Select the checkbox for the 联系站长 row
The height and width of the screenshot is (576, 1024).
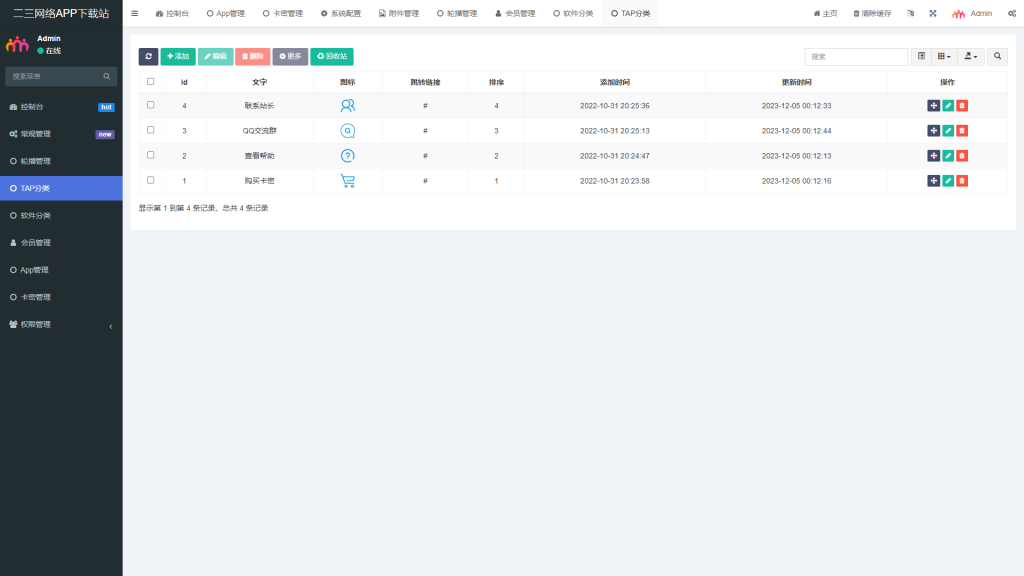coord(151,105)
